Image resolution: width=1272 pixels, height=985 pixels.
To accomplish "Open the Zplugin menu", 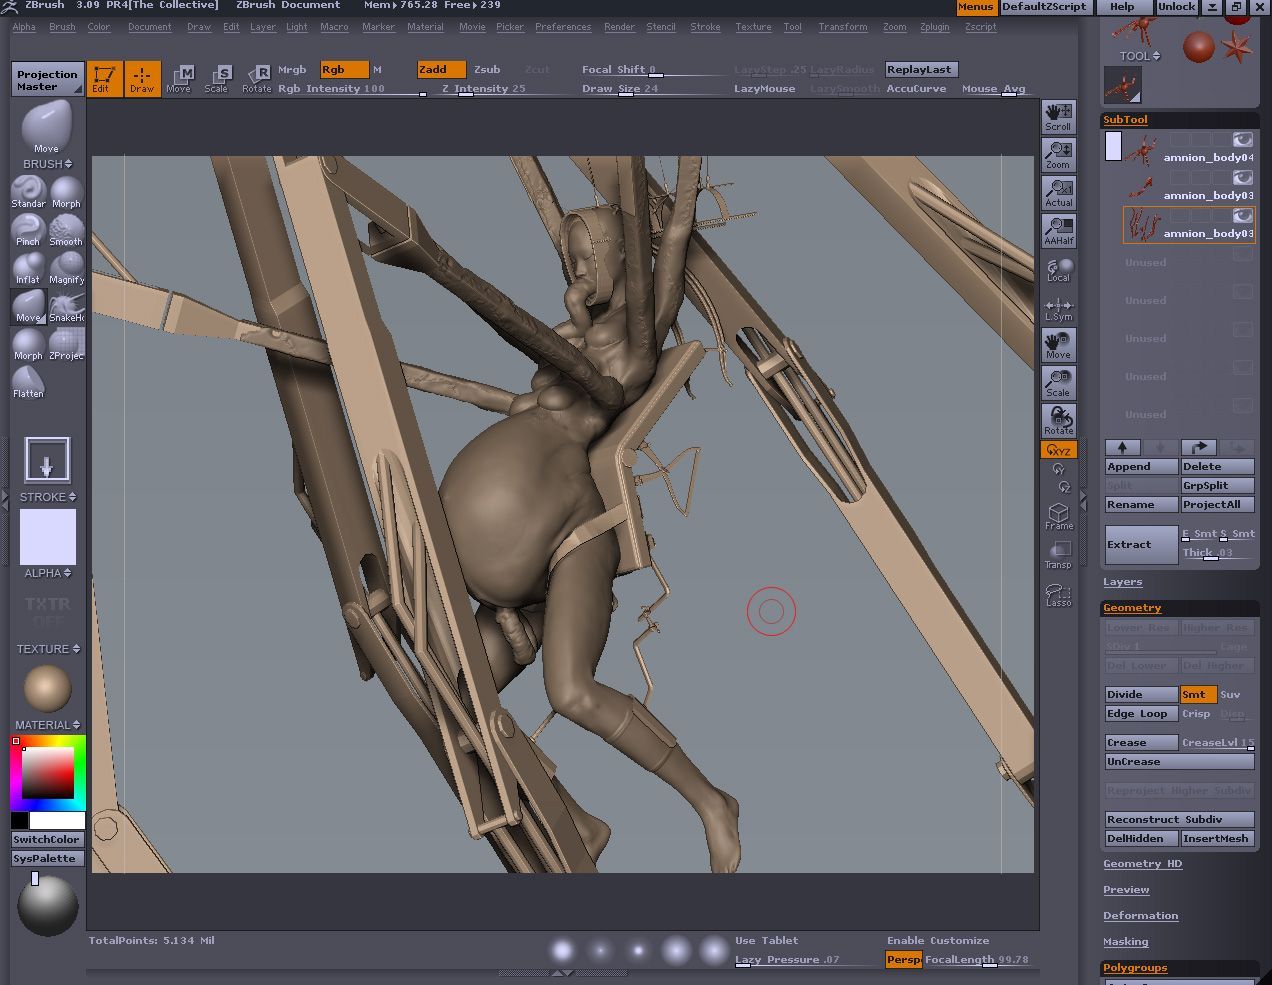I will (934, 27).
